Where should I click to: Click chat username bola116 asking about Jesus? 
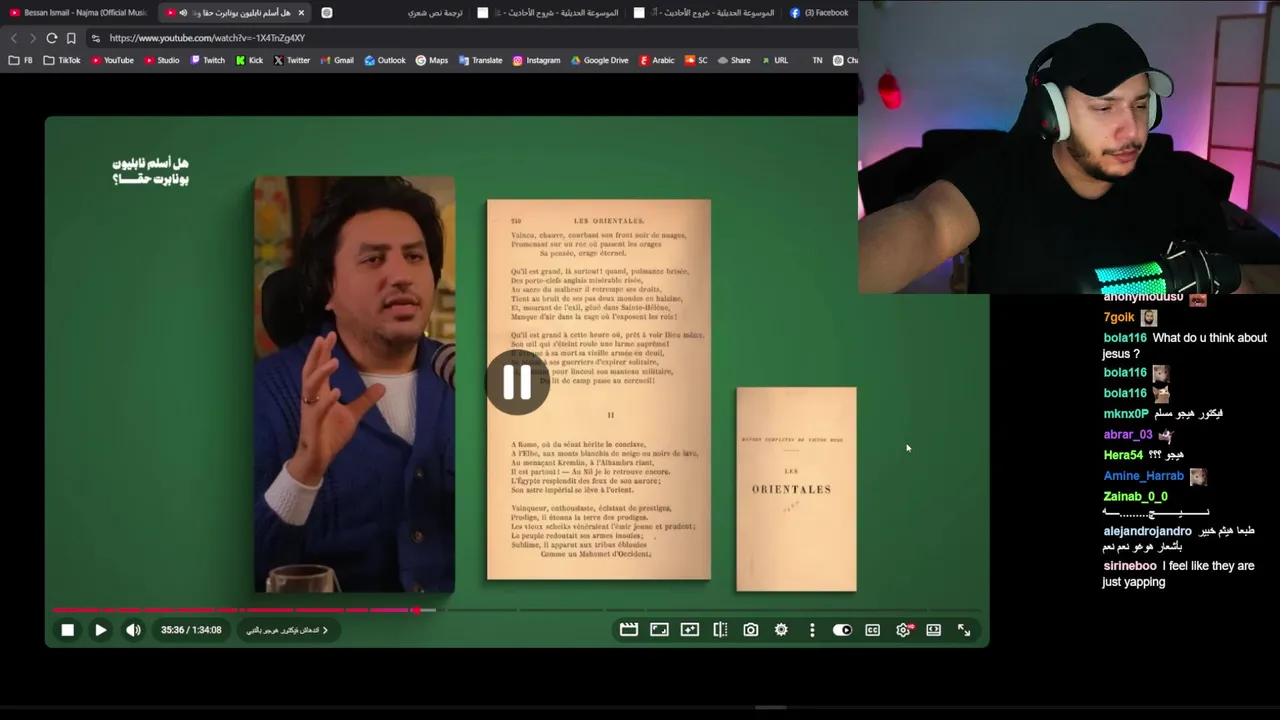tap(1125, 338)
